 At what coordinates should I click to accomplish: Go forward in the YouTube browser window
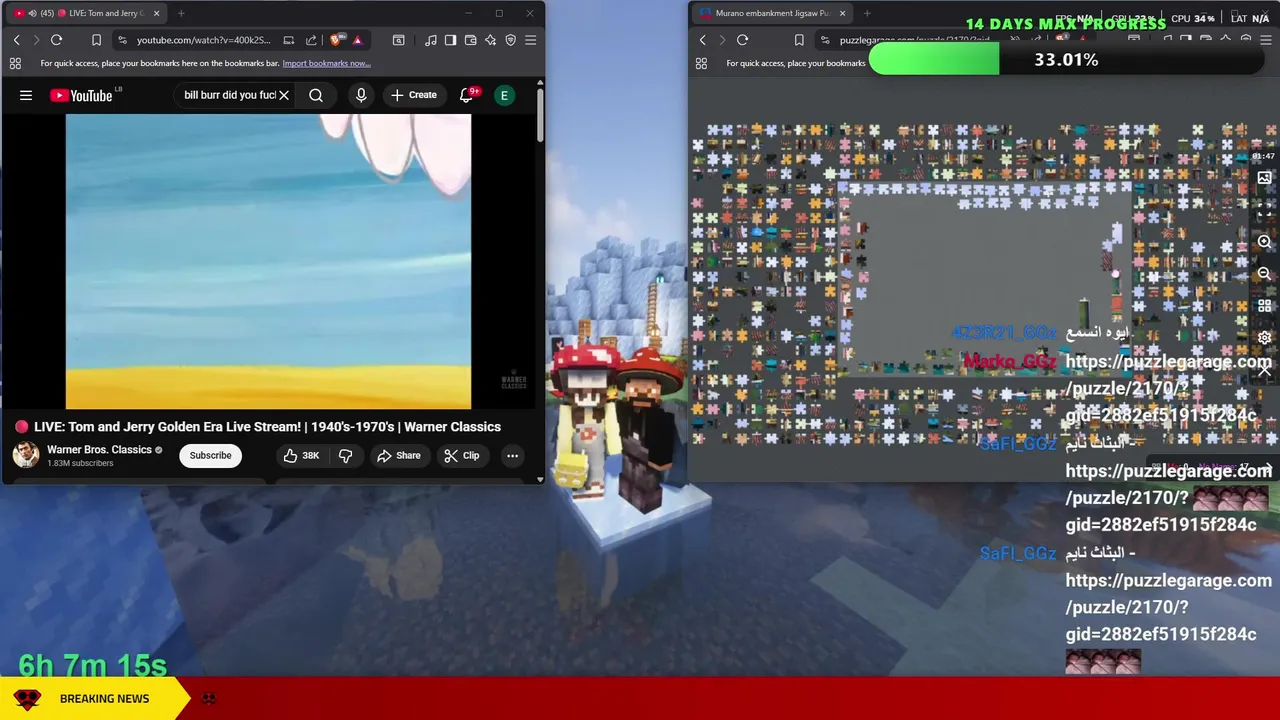(36, 40)
